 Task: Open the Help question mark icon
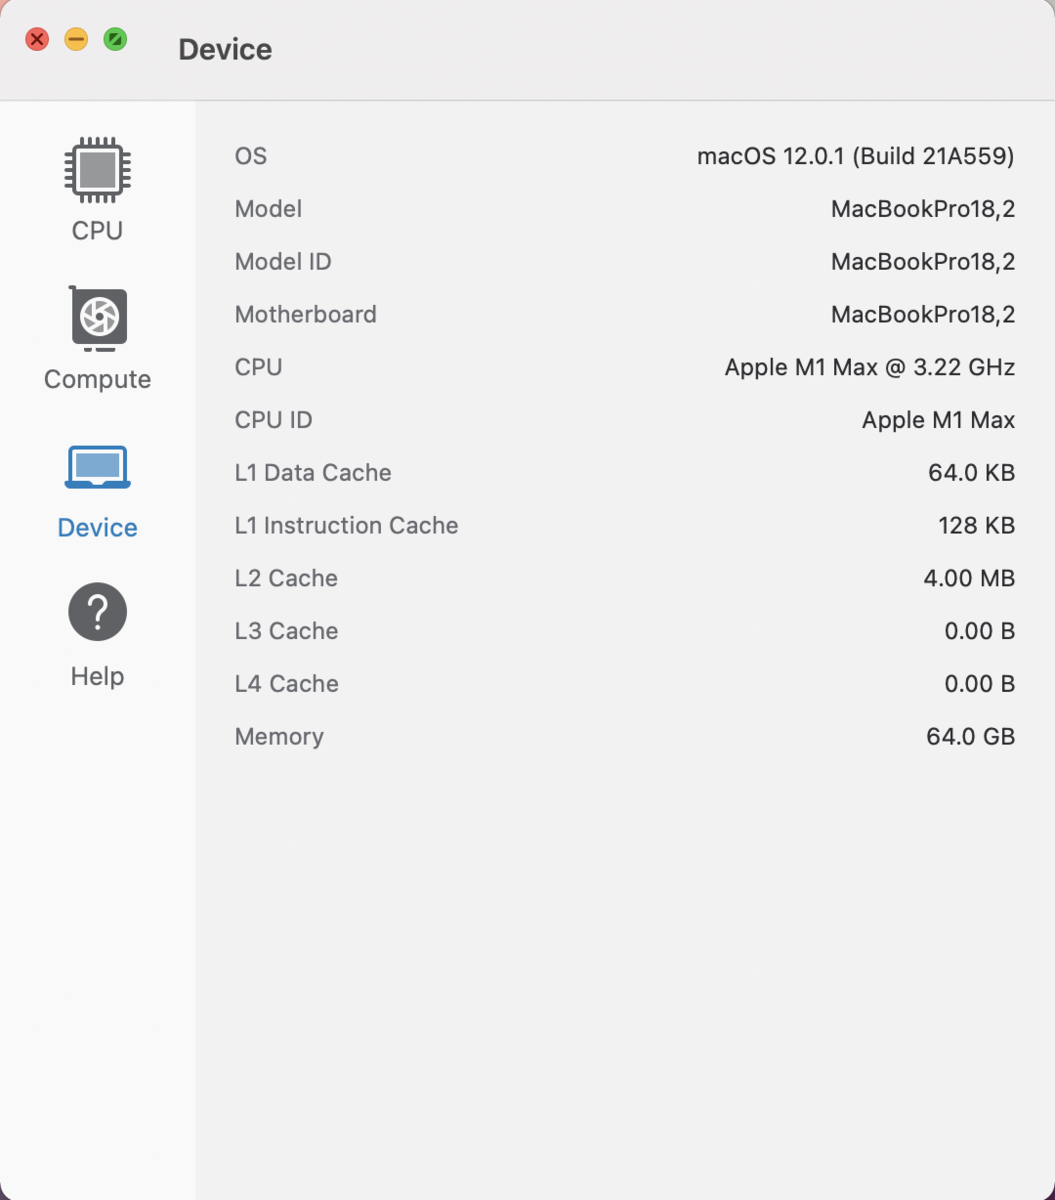(x=97, y=611)
